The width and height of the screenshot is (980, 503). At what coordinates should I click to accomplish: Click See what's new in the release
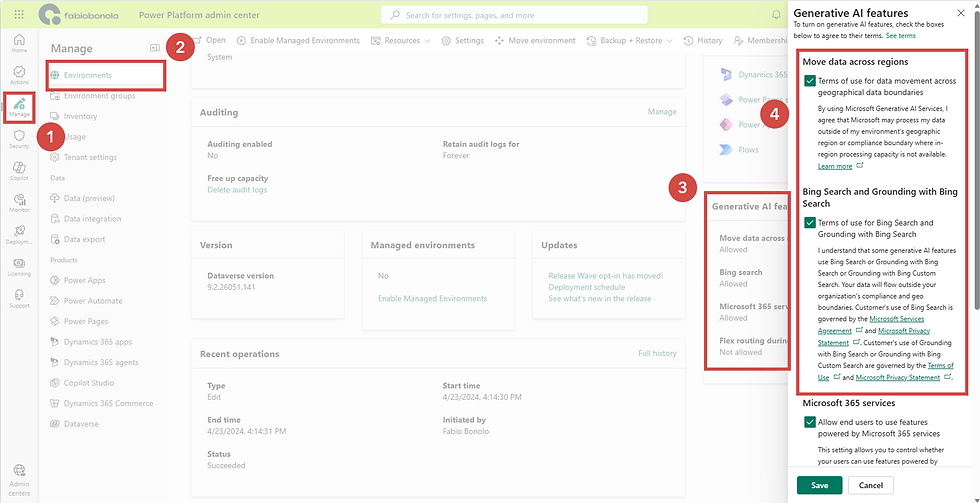(x=600, y=299)
